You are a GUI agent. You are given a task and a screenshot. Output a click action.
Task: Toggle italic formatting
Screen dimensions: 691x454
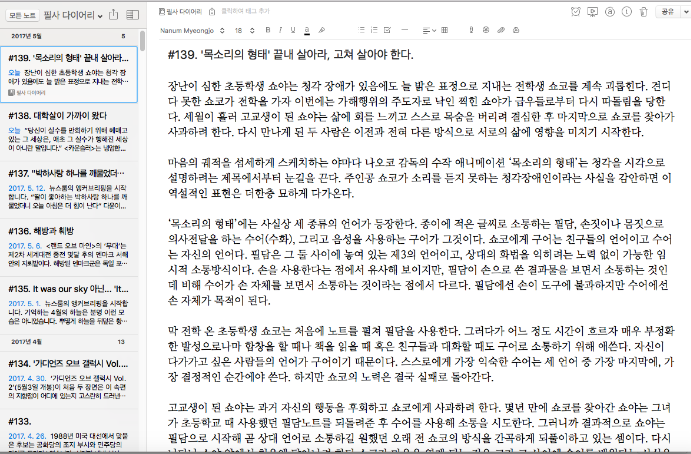pos(280,30)
